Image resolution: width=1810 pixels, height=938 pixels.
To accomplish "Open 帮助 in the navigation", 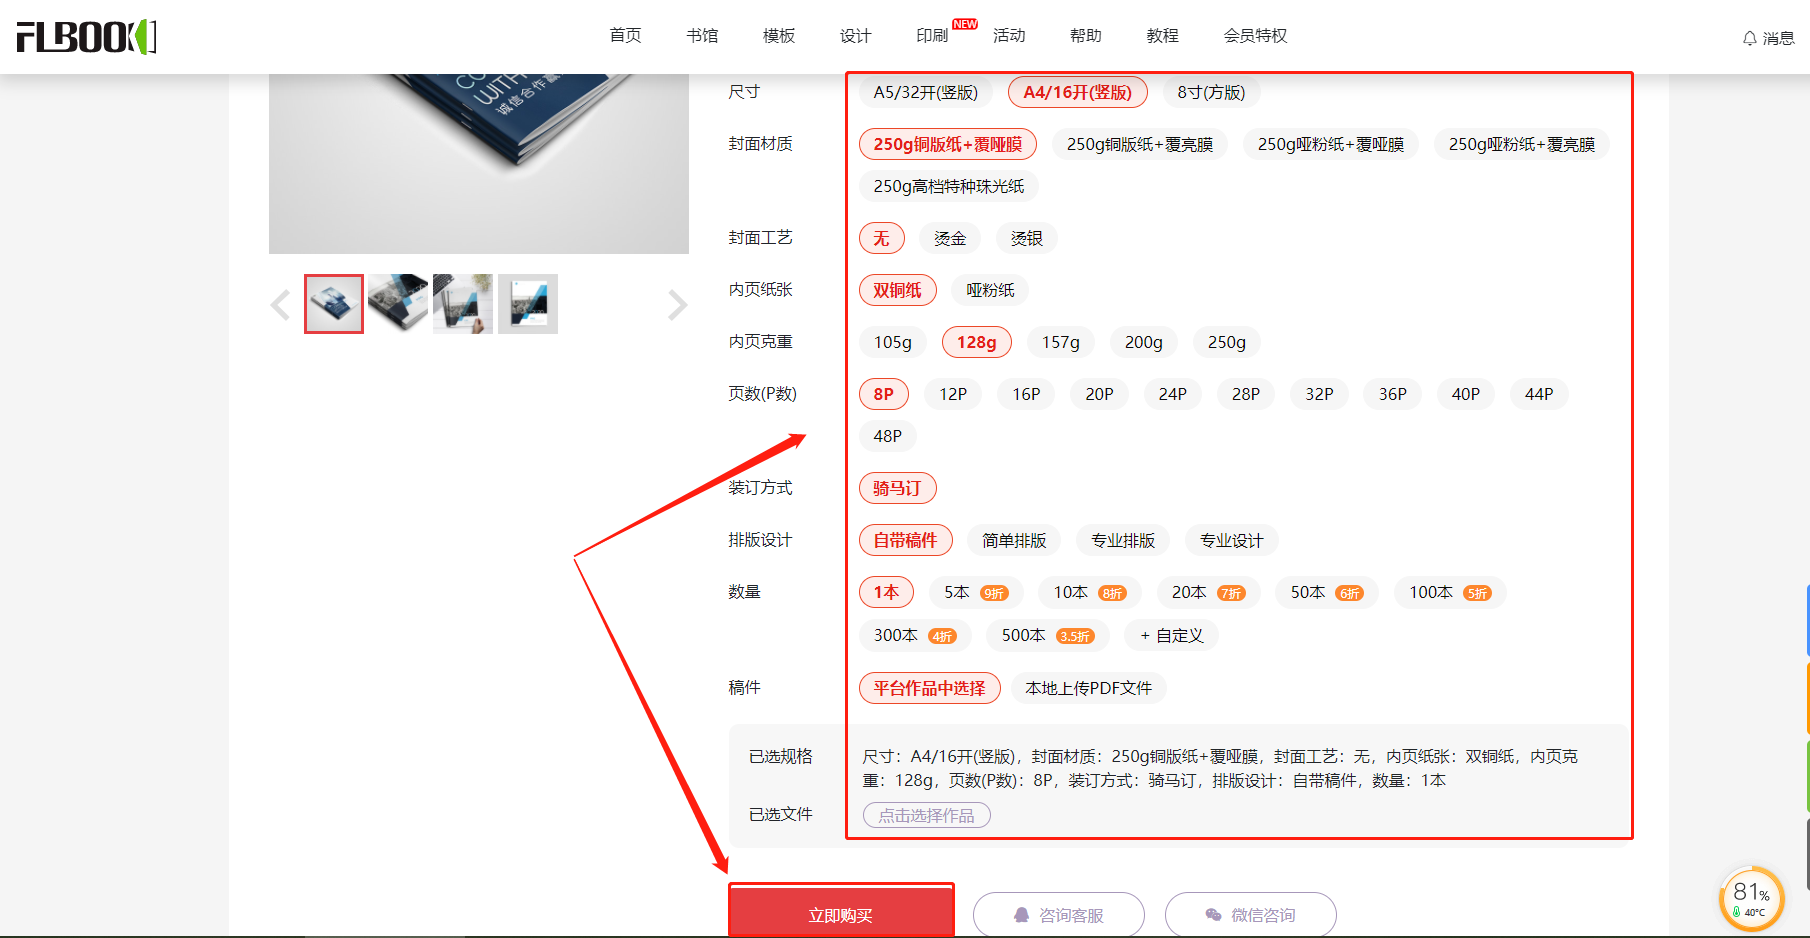I will 1086,36.
